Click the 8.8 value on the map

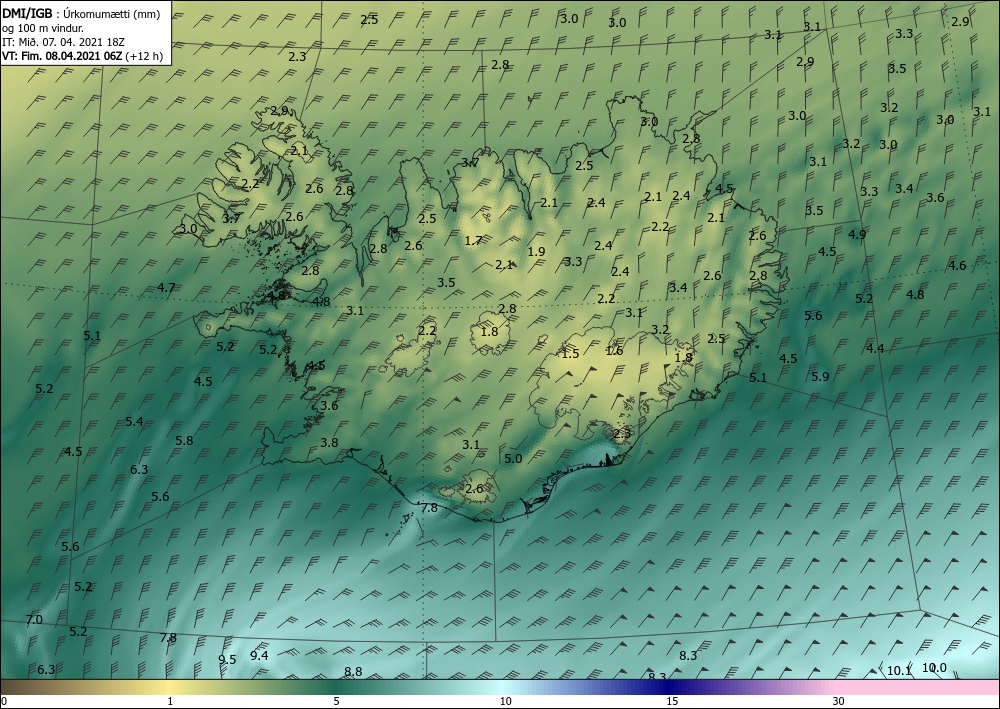(x=353, y=671)
